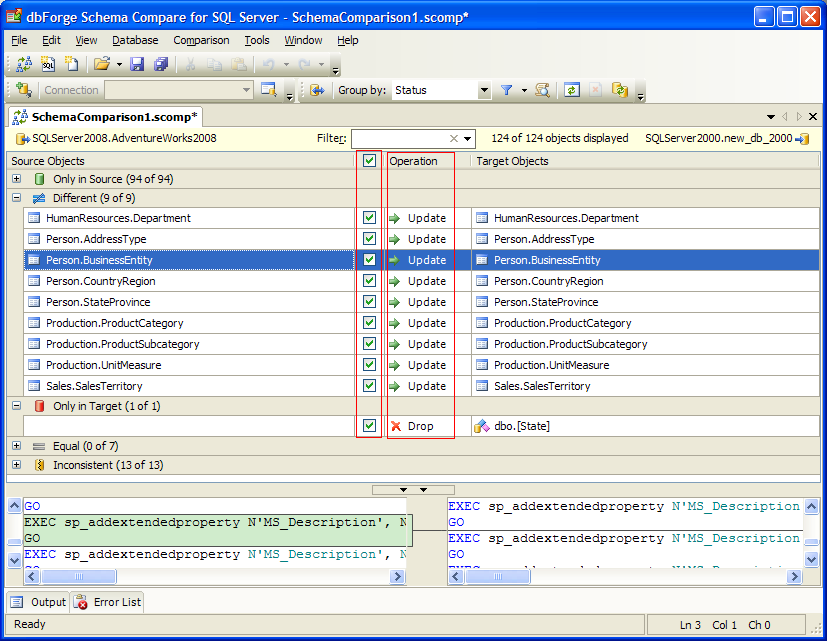Click the Synchronize databases icon
827x641 pixels.
[620, 90]
